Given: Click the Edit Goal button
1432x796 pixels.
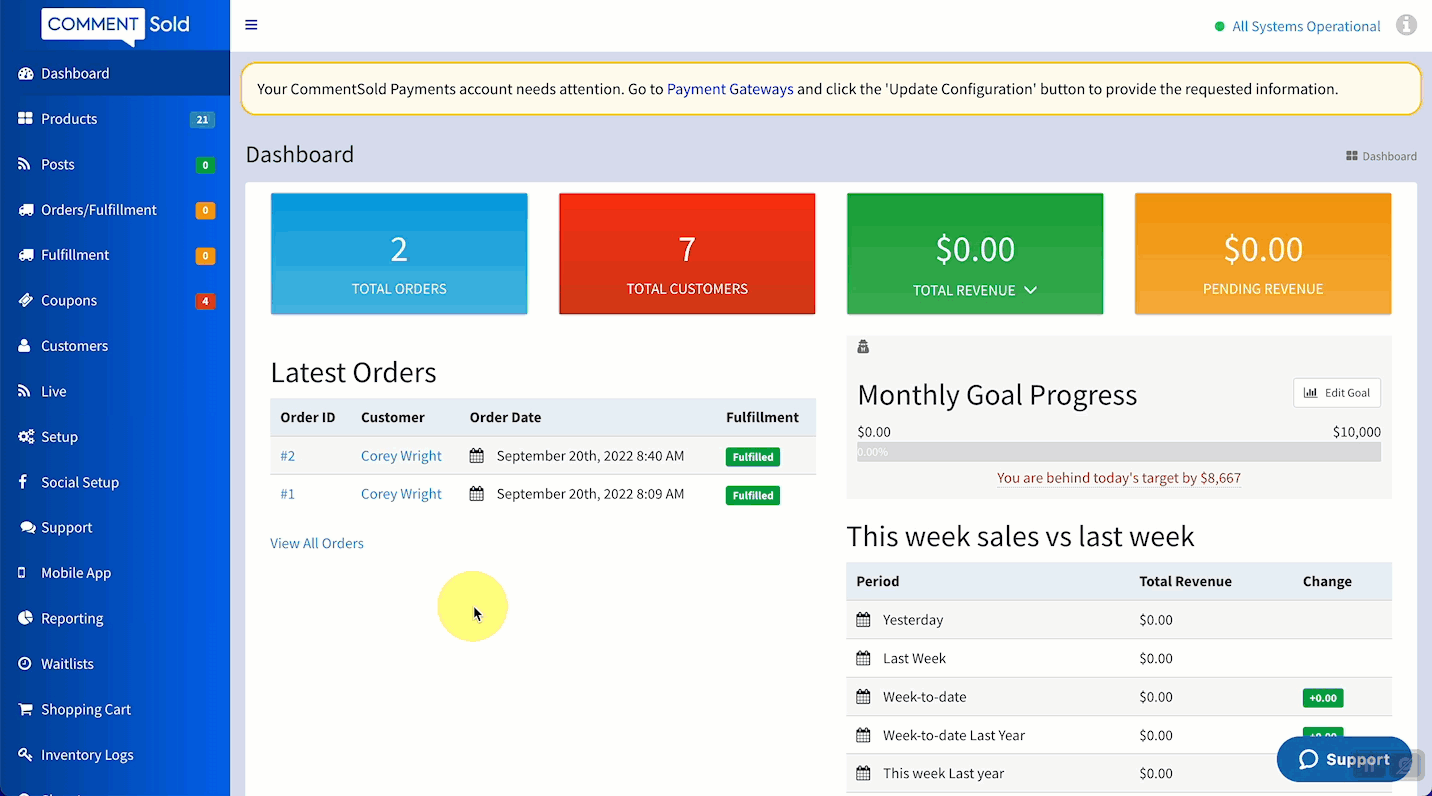Looking at the screenshot, I should pos(1336,393).
